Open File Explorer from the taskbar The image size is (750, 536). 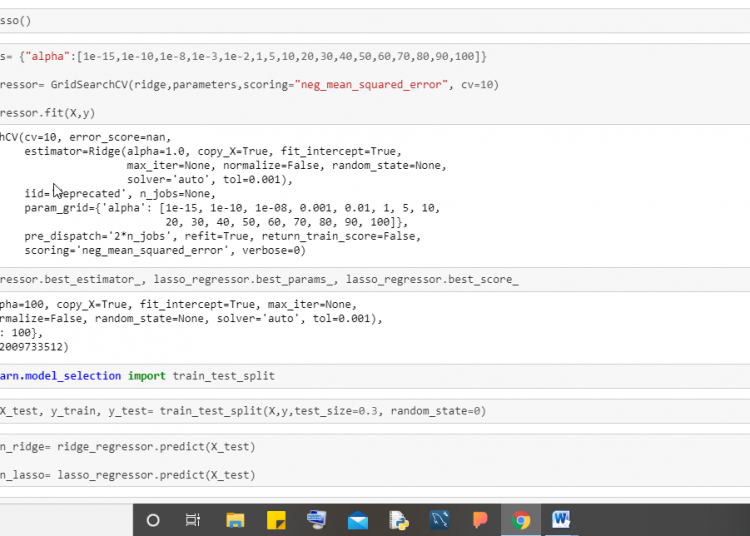tap(235, 520)
